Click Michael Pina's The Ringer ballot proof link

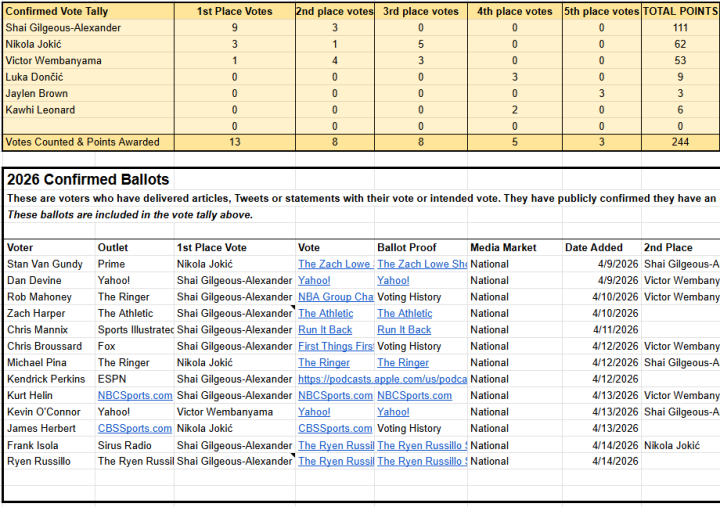pyautogui.click(x=403, y=363)
